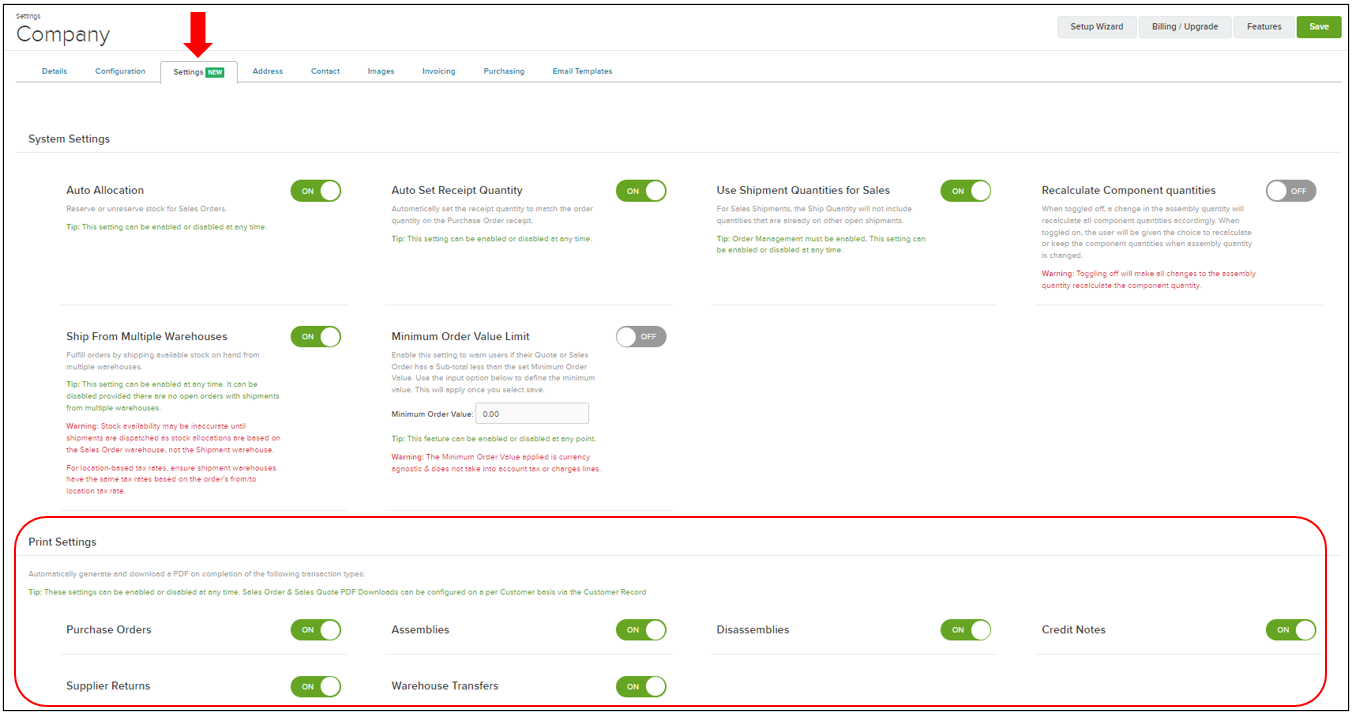
Task: Toggle Credit Notes print setting
Action: 1291,630
